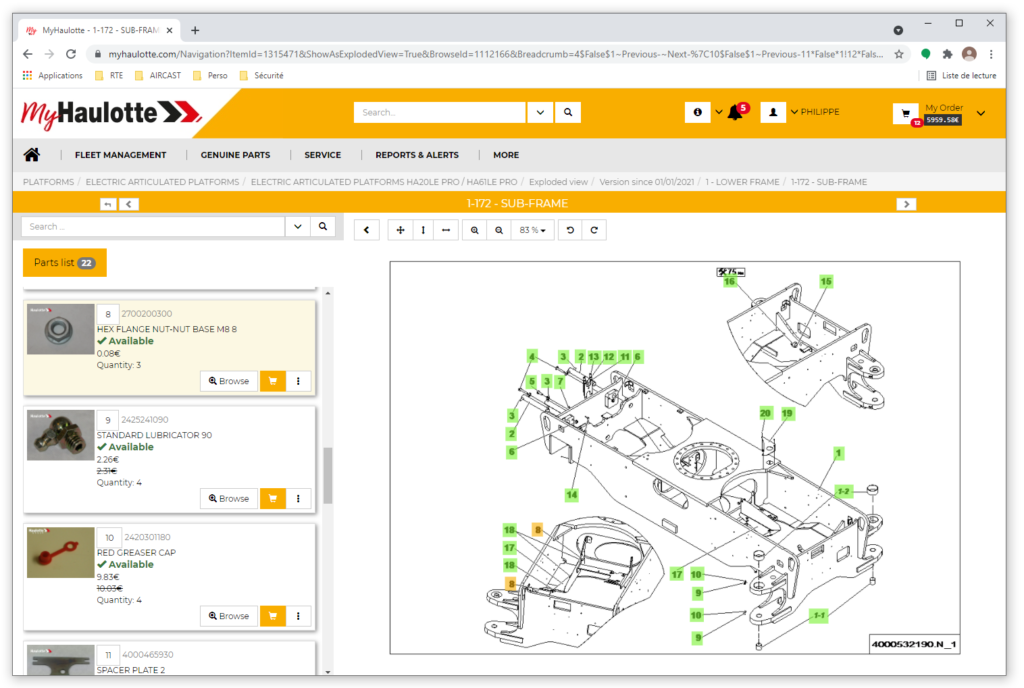The width and height of the screenshot is (1024, 688).
Task: Click the user profile icon beside PHILIPPE
Action: (773, 112)
